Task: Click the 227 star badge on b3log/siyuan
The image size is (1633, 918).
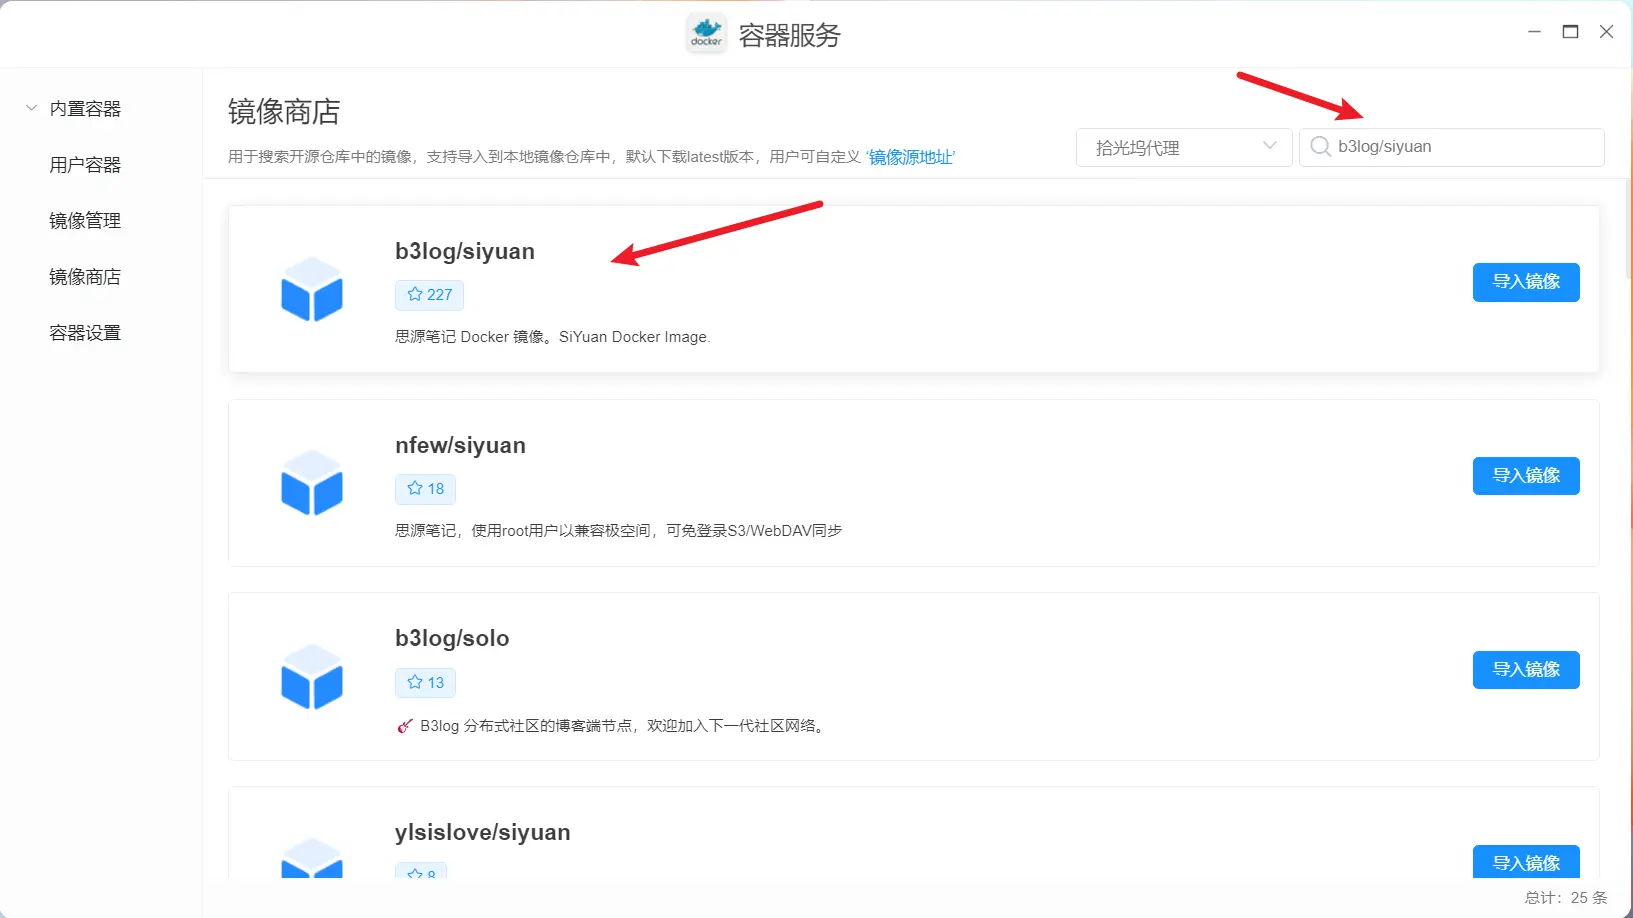Action: pyautogui.click(x=429, y=295)
